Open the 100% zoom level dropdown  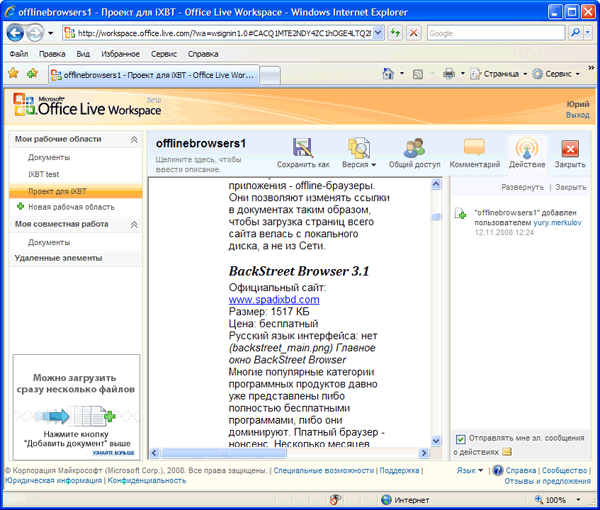578,500
